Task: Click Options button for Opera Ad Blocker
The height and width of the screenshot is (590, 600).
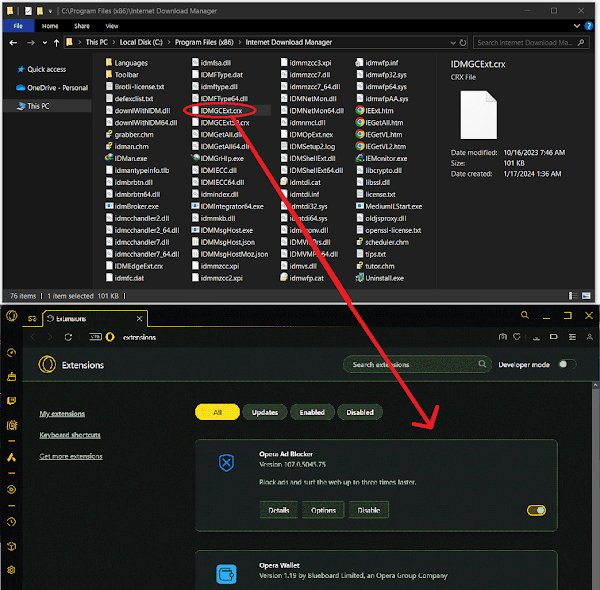Action: [323, 510]
